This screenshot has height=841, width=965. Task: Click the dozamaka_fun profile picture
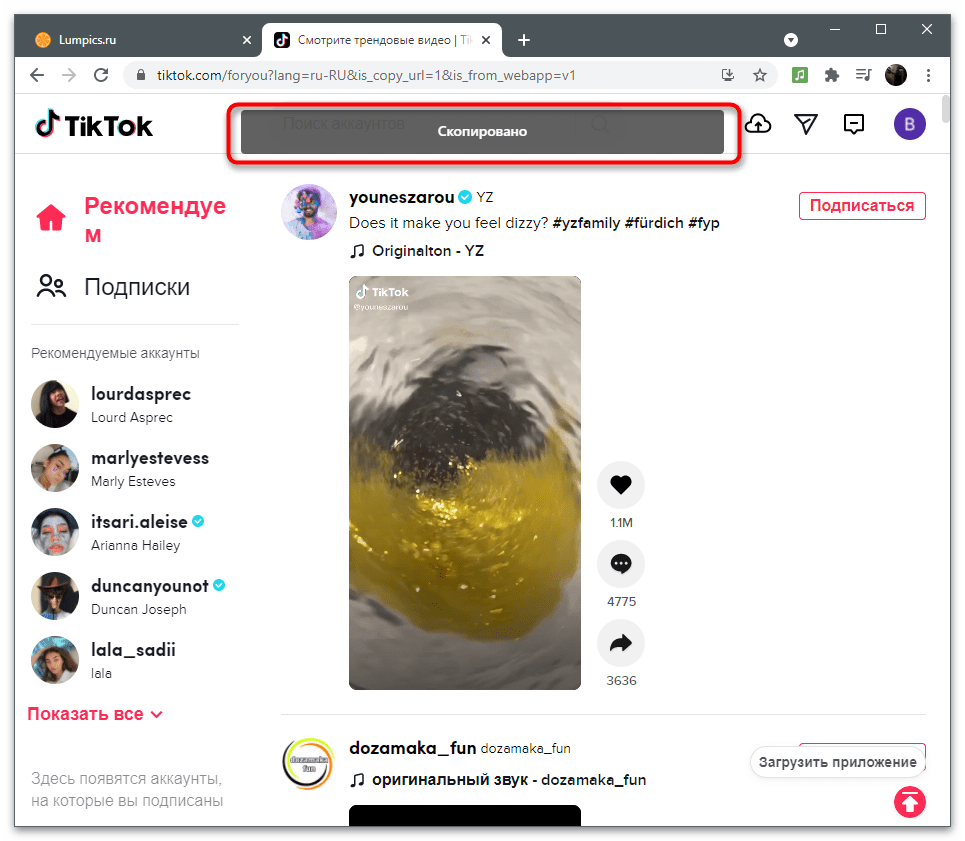[309, 763]
